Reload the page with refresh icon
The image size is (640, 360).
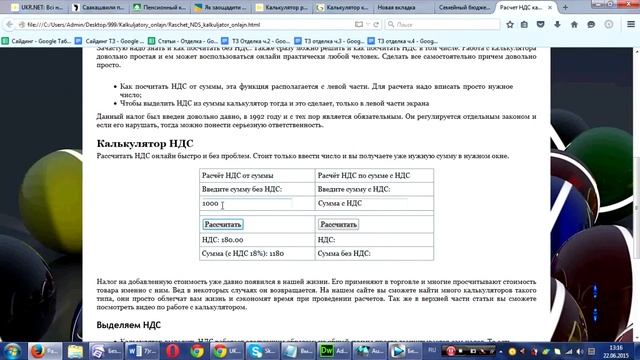pos(376,24)
